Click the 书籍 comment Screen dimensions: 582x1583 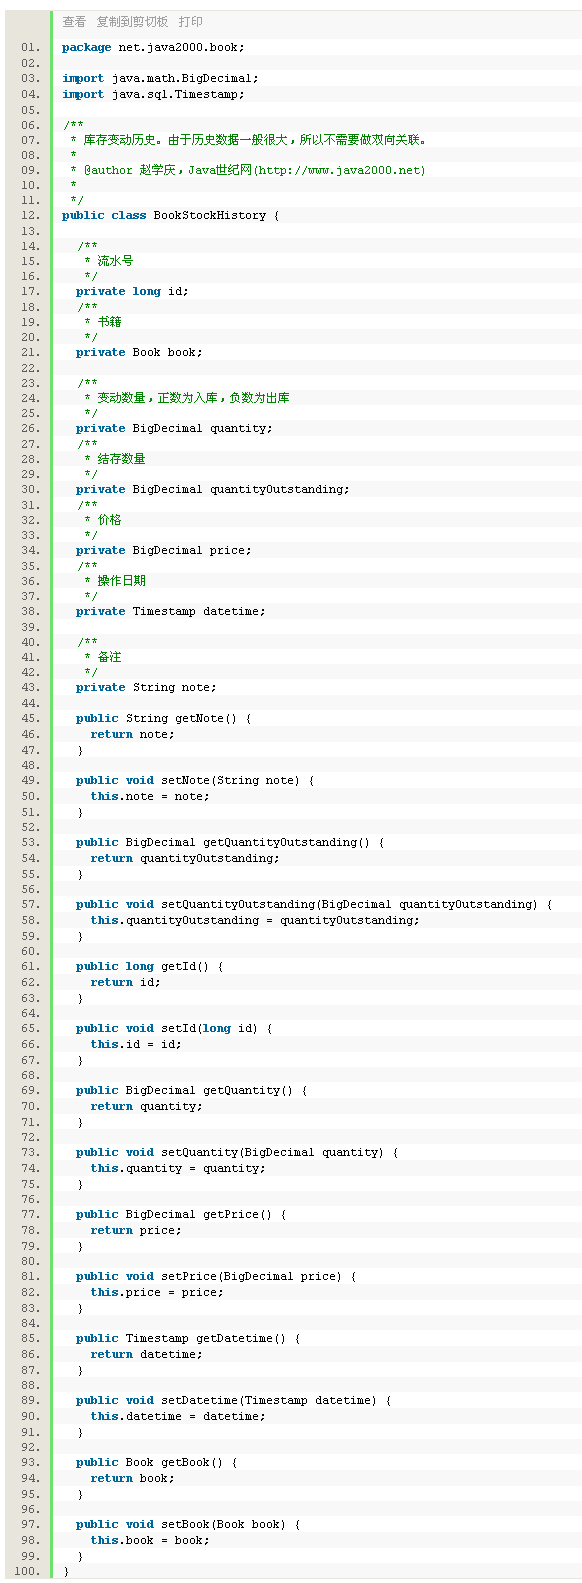pyautogui.click(x=103, y=322)
